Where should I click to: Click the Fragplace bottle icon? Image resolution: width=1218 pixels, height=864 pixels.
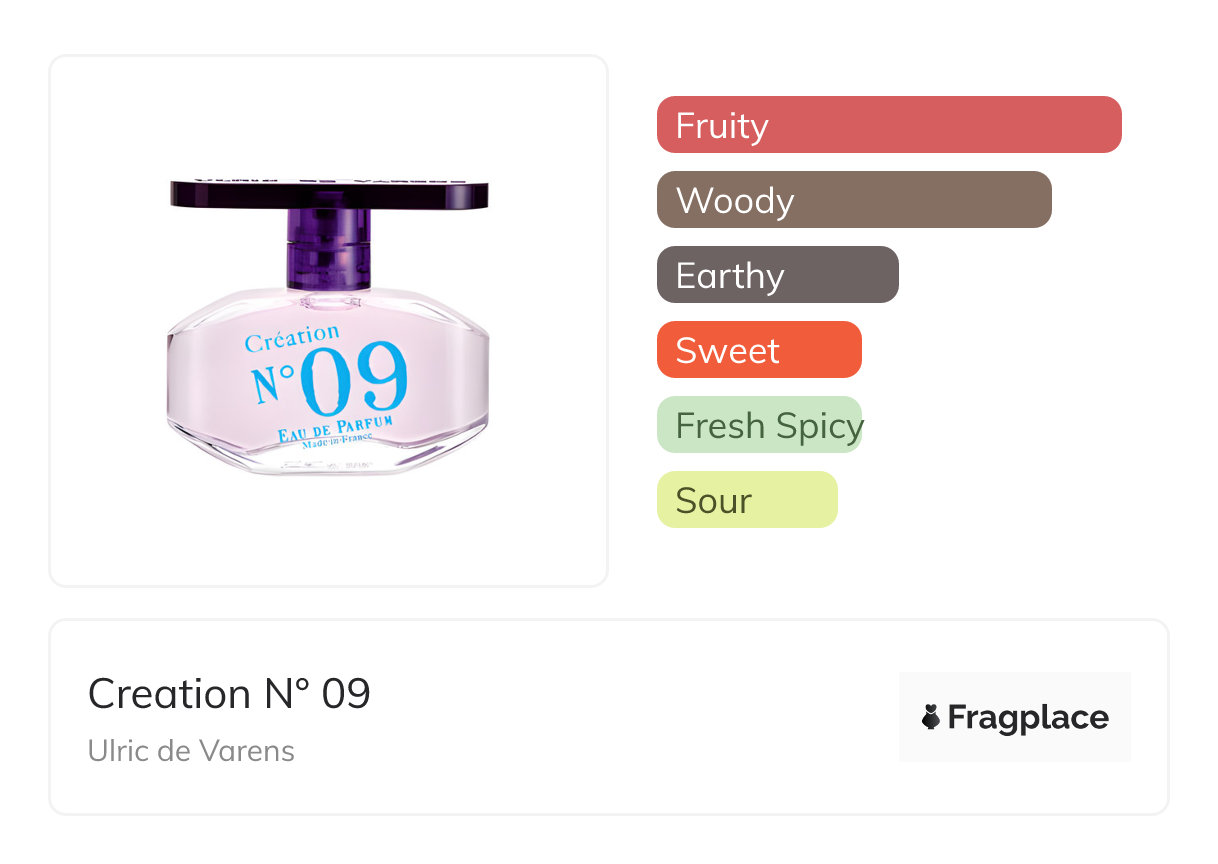click(931, 717)
